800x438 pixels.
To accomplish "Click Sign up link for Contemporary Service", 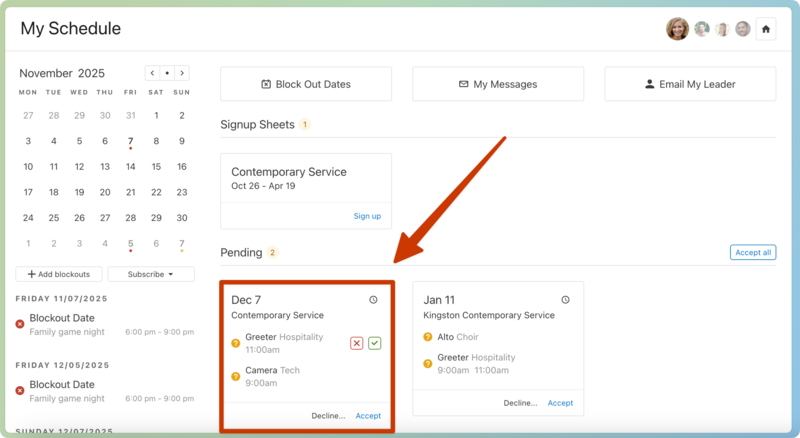I will [367, 216].
